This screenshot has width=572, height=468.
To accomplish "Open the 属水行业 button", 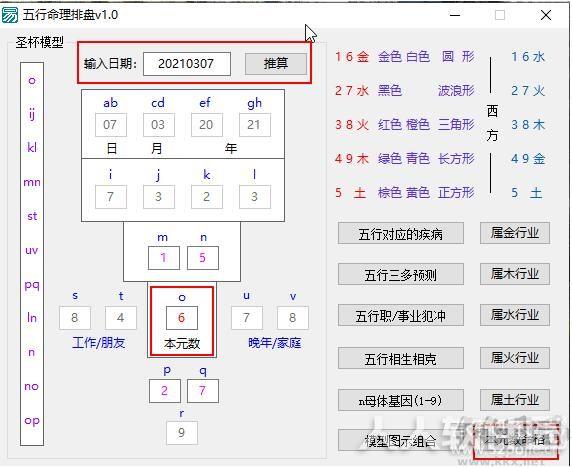I will pos(515,315).
